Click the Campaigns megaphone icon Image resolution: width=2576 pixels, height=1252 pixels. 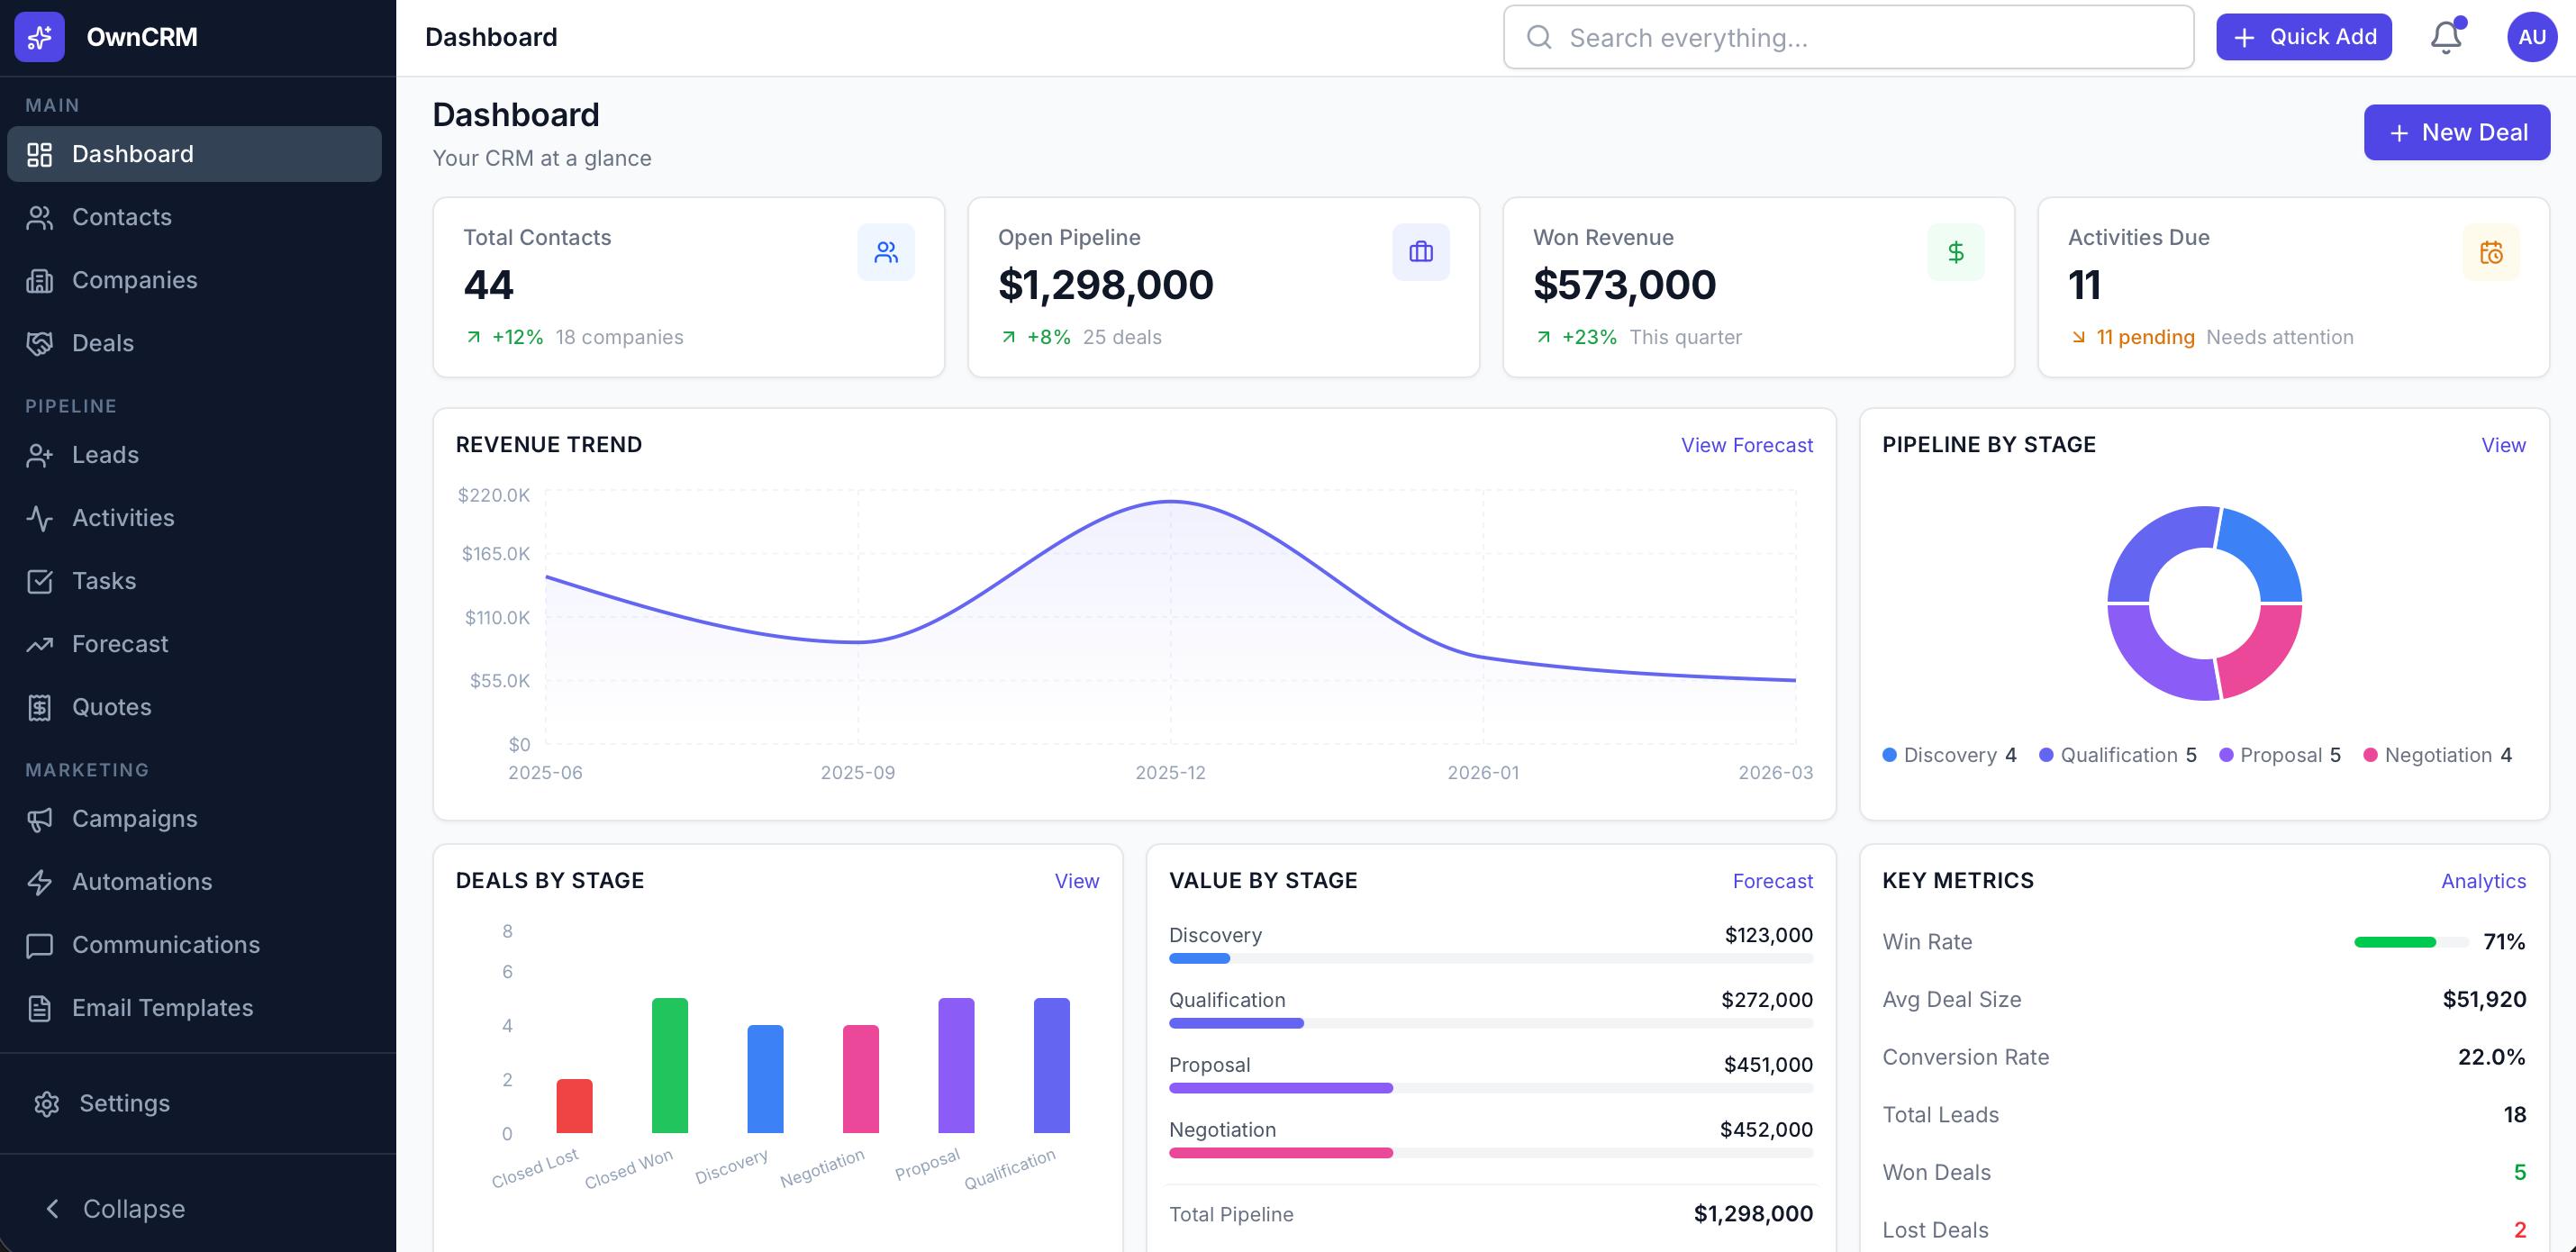40,818
